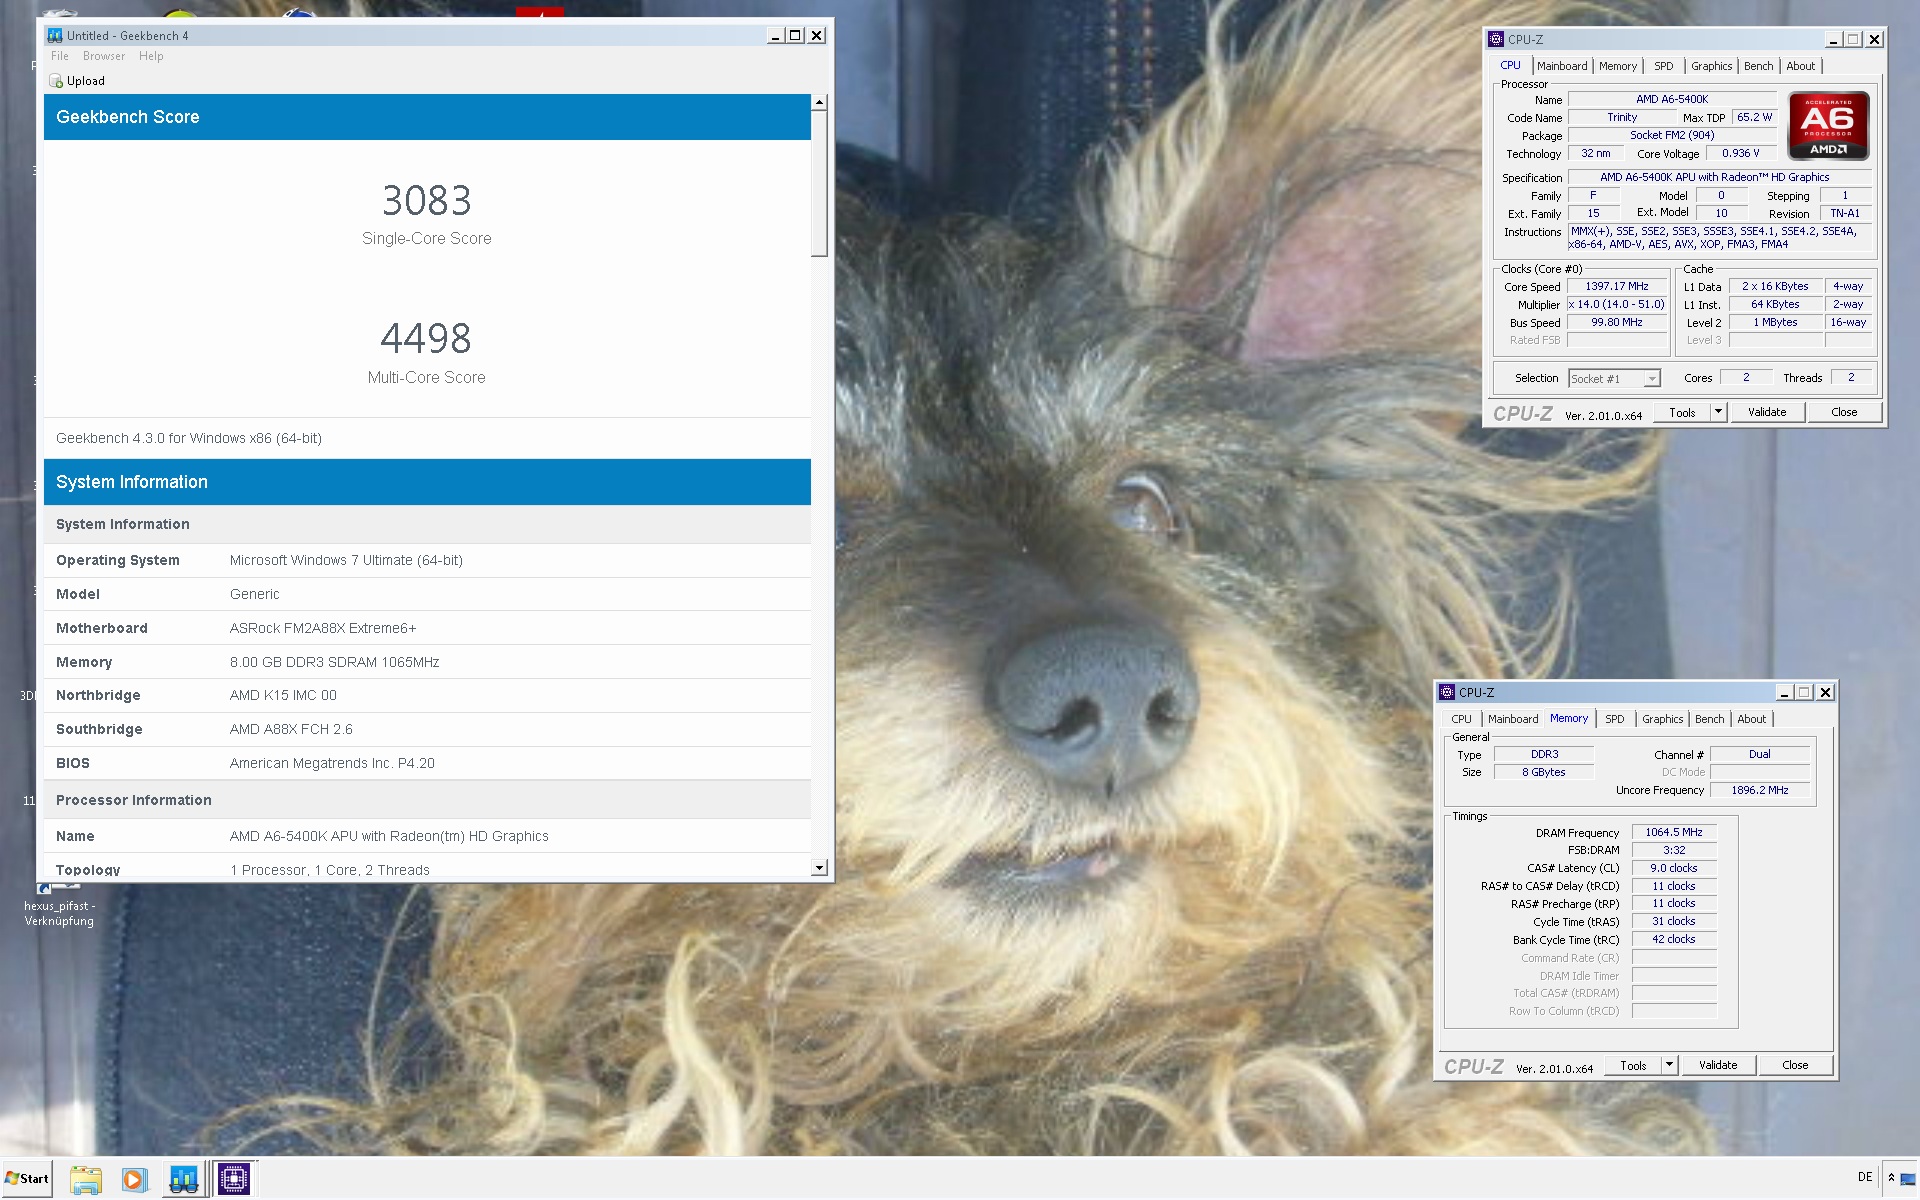Switch to Mainboard tab in top CPU-Z window
The width and height of the screenshot is (1920, 1200).
[1562, 66]
